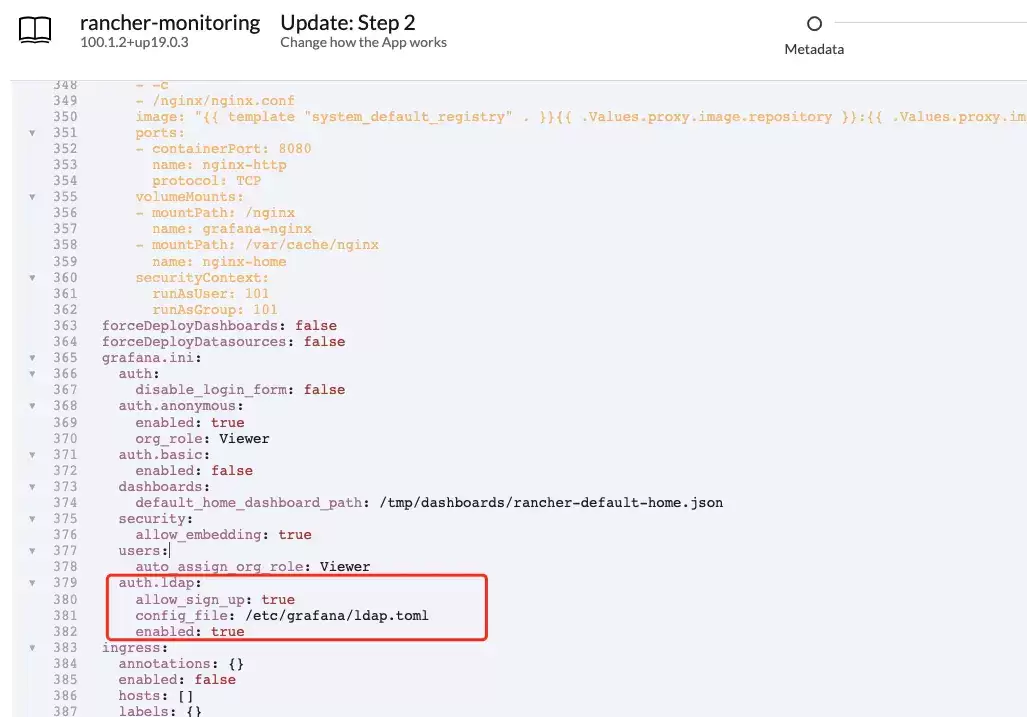Click enabled: false under auth.basic

(194, 470)
